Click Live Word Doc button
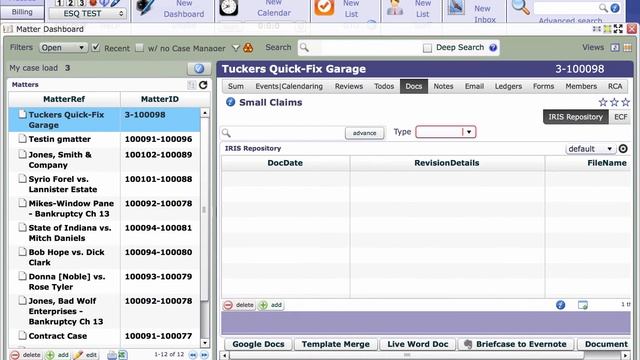The width and height of the screenshot is (640, 360). [418, 344]
